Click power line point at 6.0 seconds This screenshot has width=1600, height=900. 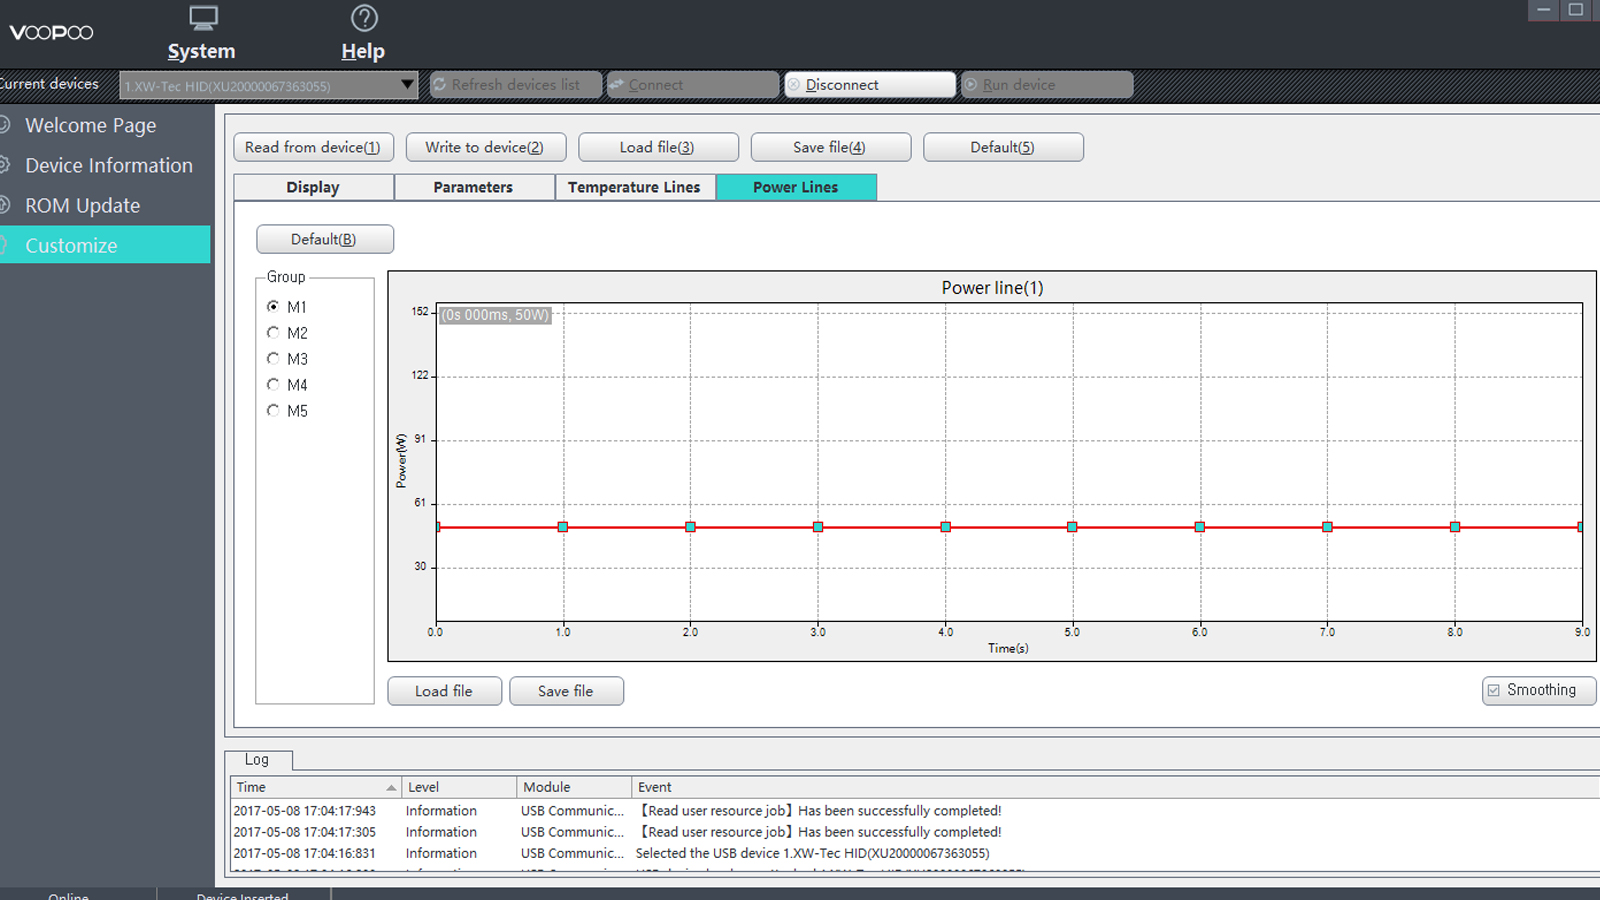(1200, 527)
